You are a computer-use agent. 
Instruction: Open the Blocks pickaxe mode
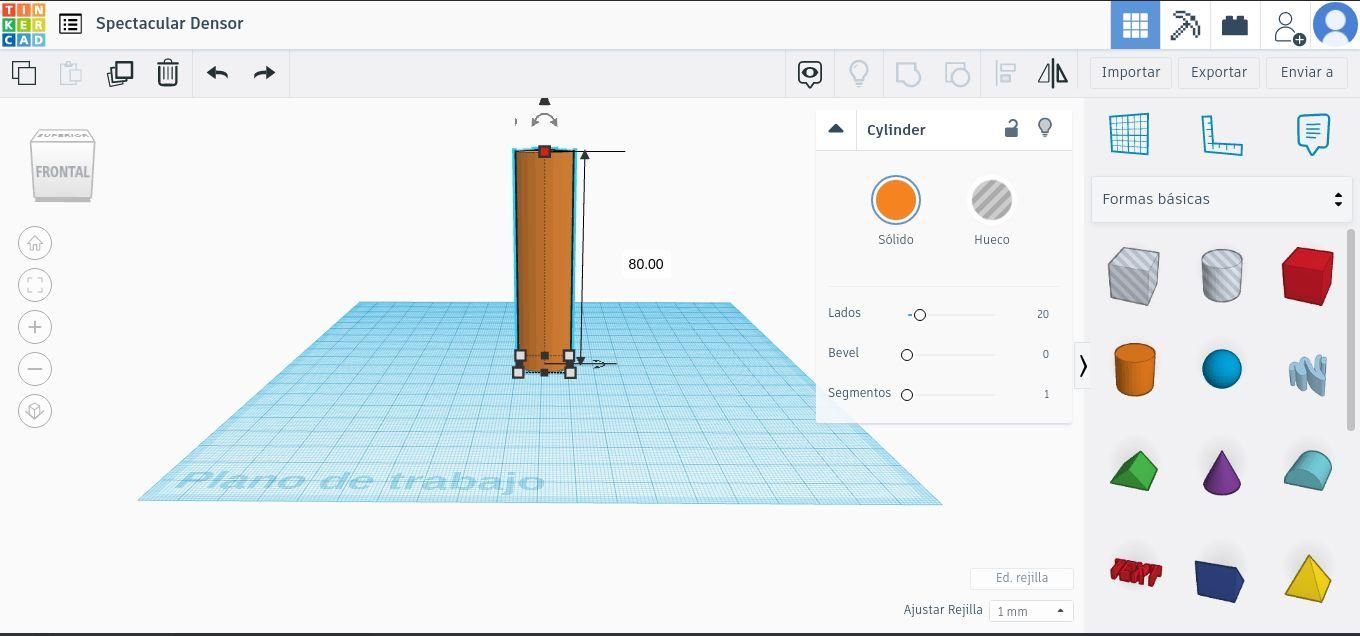coord(1185,25)
